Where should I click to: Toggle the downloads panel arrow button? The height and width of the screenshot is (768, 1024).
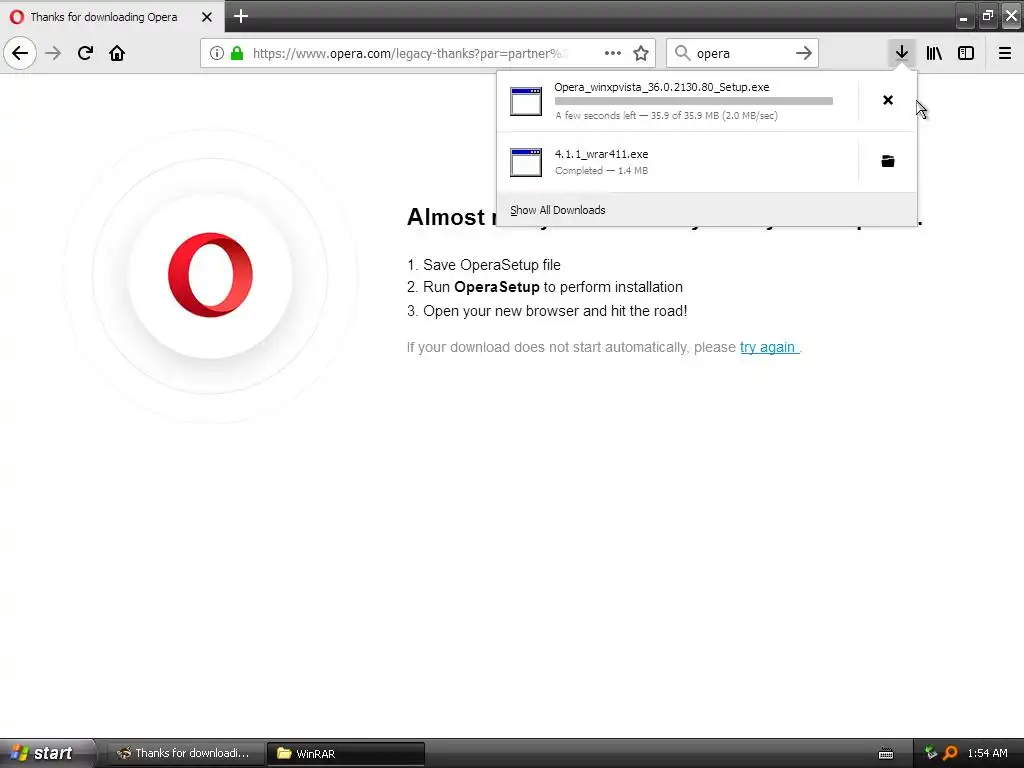[902, 53]
